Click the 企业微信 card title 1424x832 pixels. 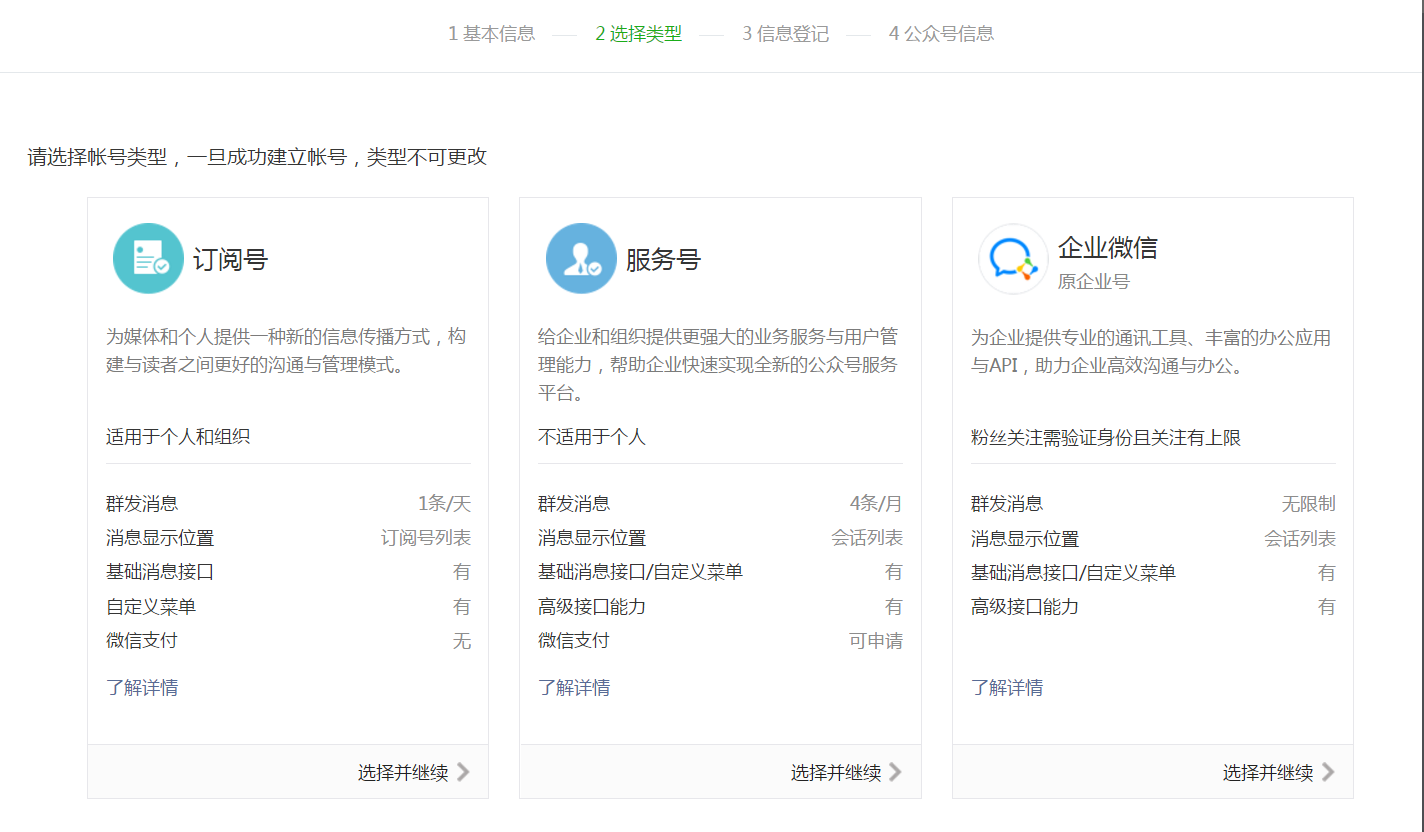click(1107, 248)
